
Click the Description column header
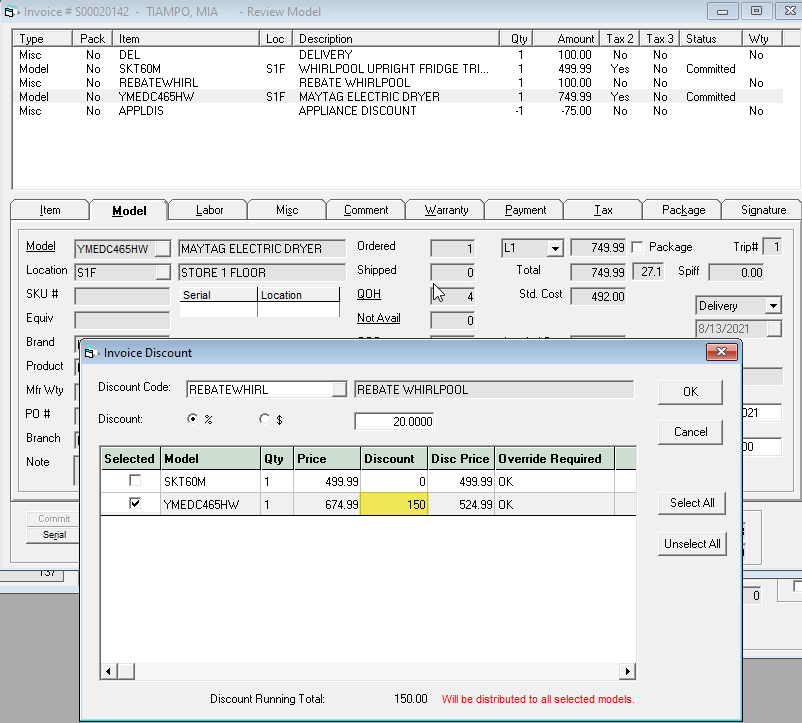pyautogui.click(x=396, y=39)
